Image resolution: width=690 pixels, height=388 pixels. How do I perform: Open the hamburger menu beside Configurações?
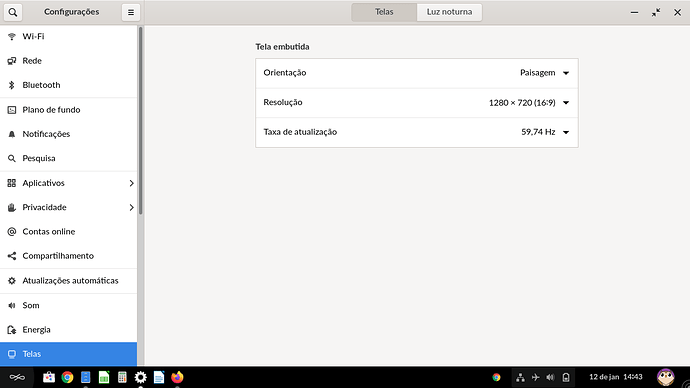pyautogui.click(x=131, y=12)
